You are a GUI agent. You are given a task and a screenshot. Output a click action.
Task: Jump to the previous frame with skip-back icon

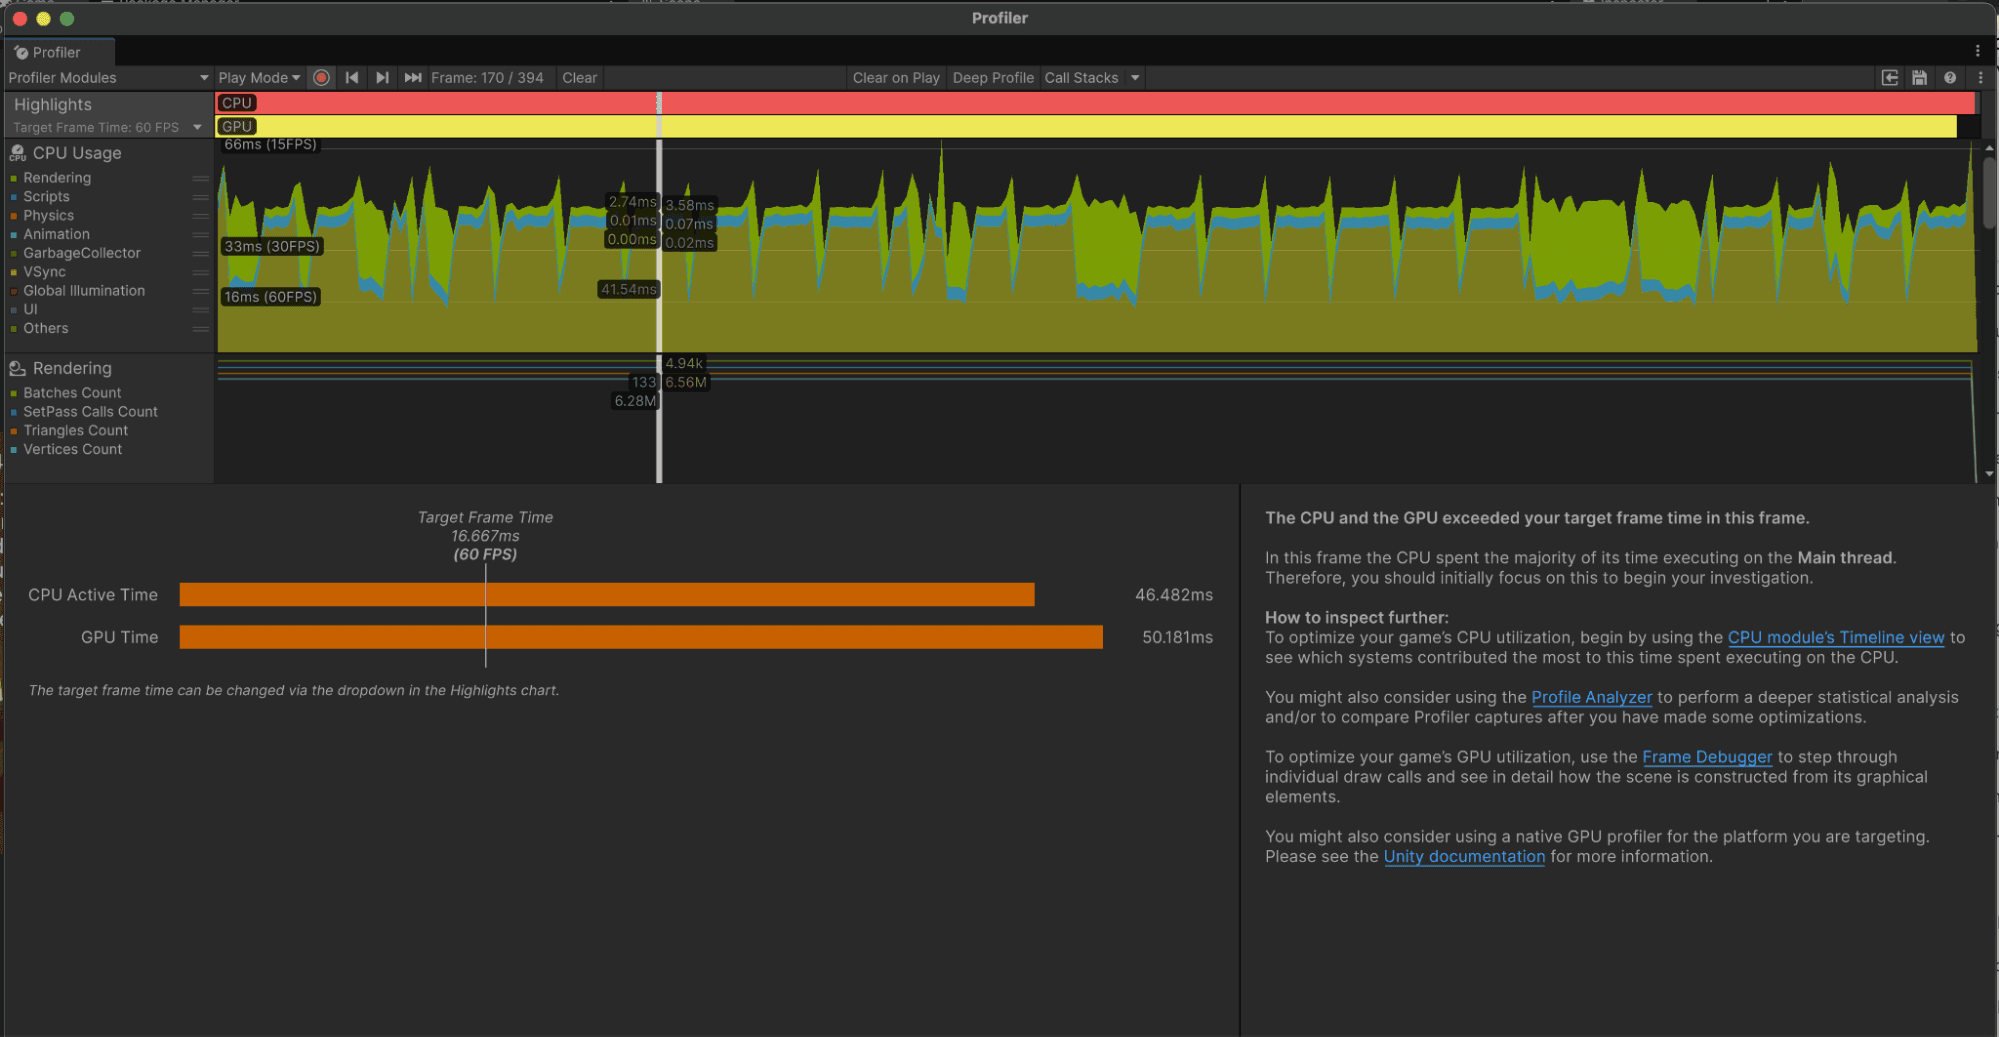click(x=352, y=77)
